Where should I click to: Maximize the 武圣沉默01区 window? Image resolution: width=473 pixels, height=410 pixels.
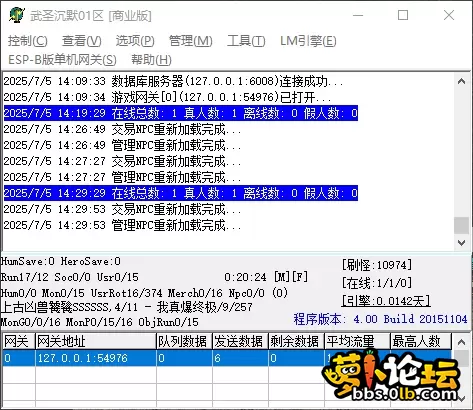click(403, 15)
